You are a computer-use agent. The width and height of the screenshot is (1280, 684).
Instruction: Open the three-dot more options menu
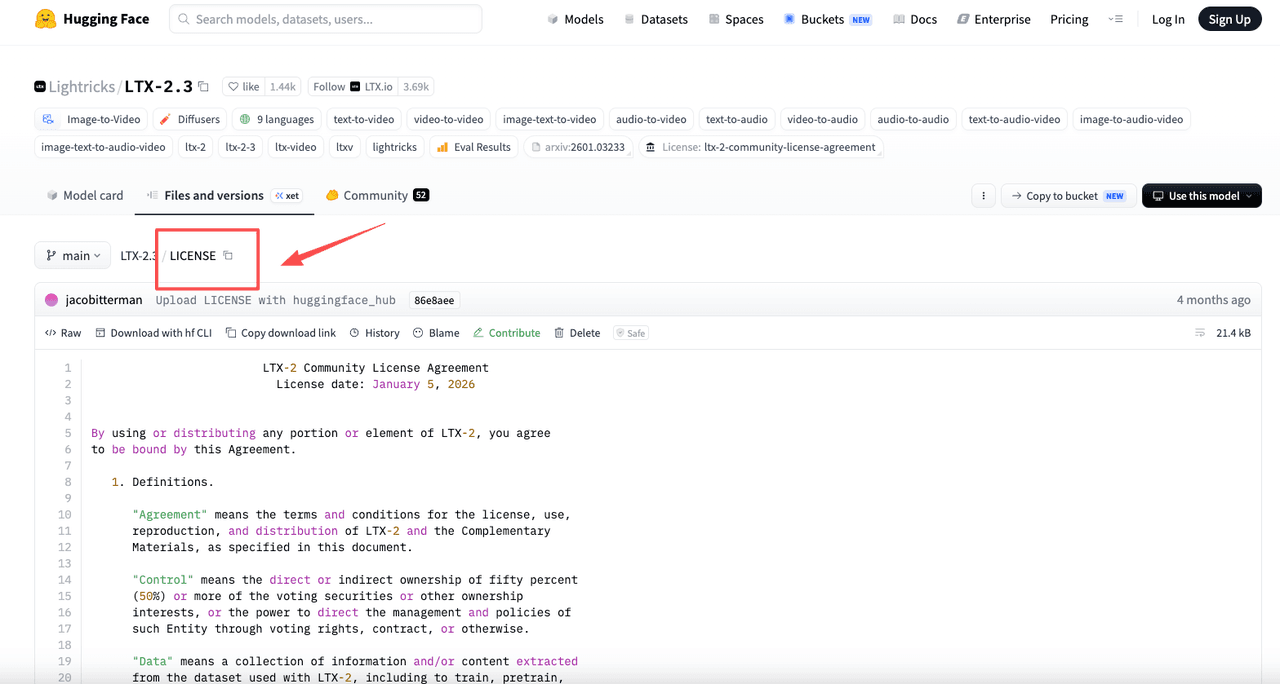(983, 196)
